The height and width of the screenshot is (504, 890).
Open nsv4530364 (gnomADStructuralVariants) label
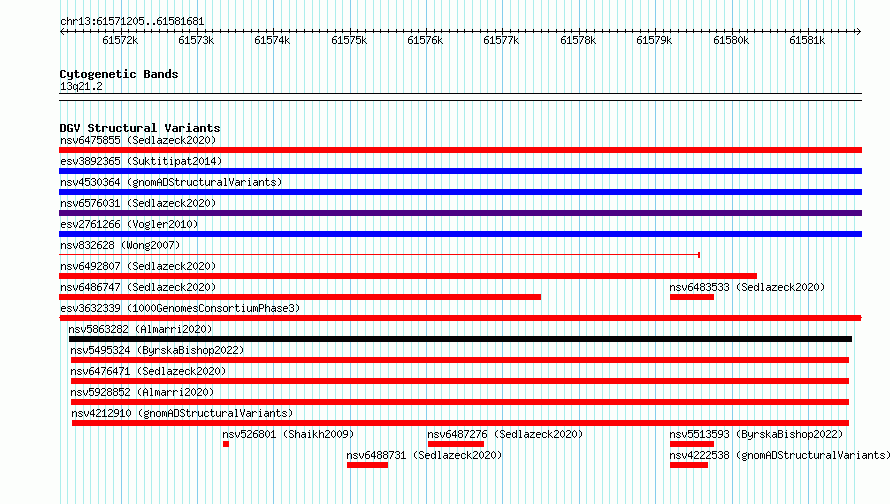coord(171,182)
